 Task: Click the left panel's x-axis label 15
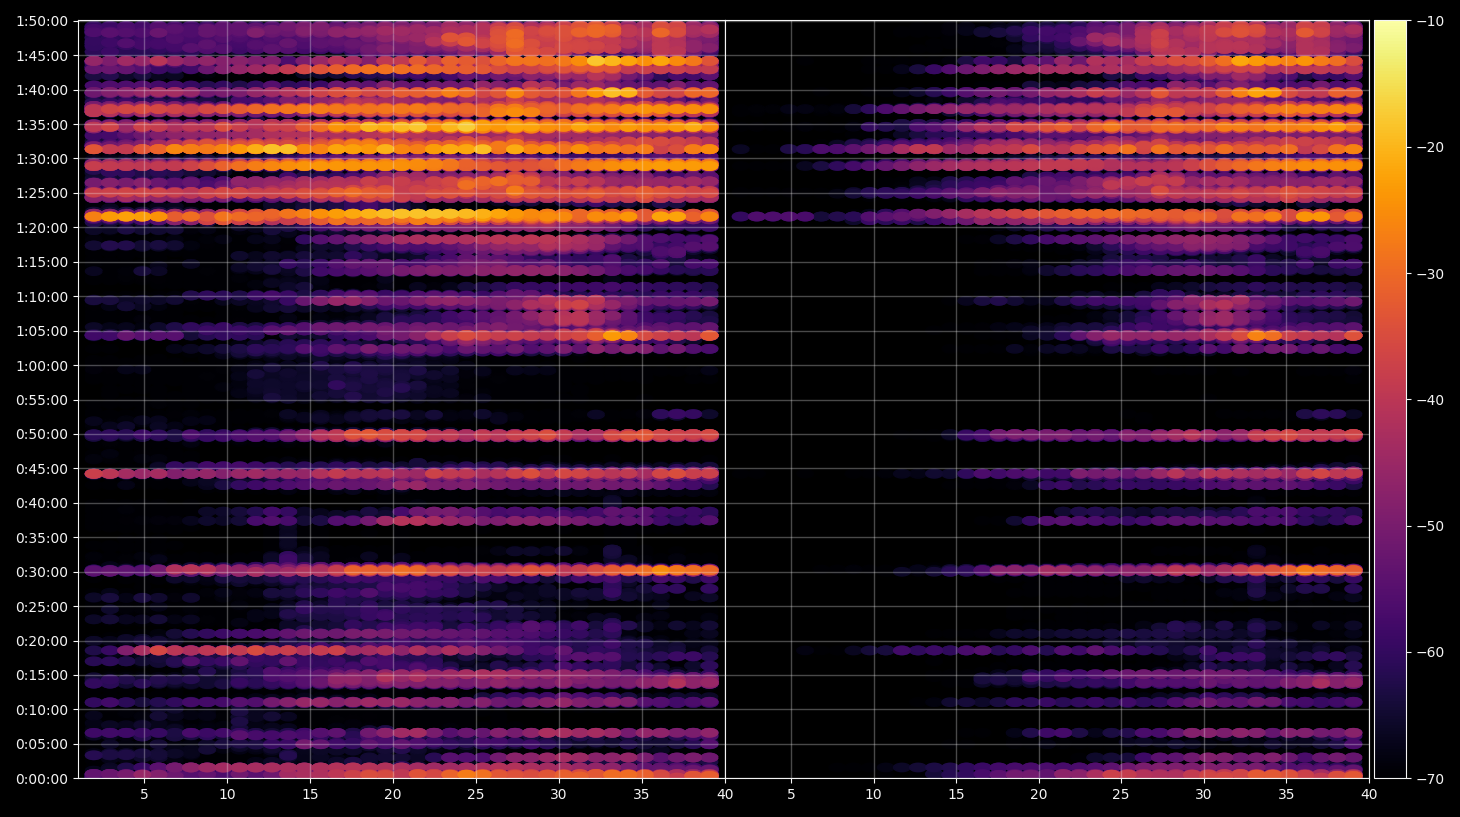(310, 795)
